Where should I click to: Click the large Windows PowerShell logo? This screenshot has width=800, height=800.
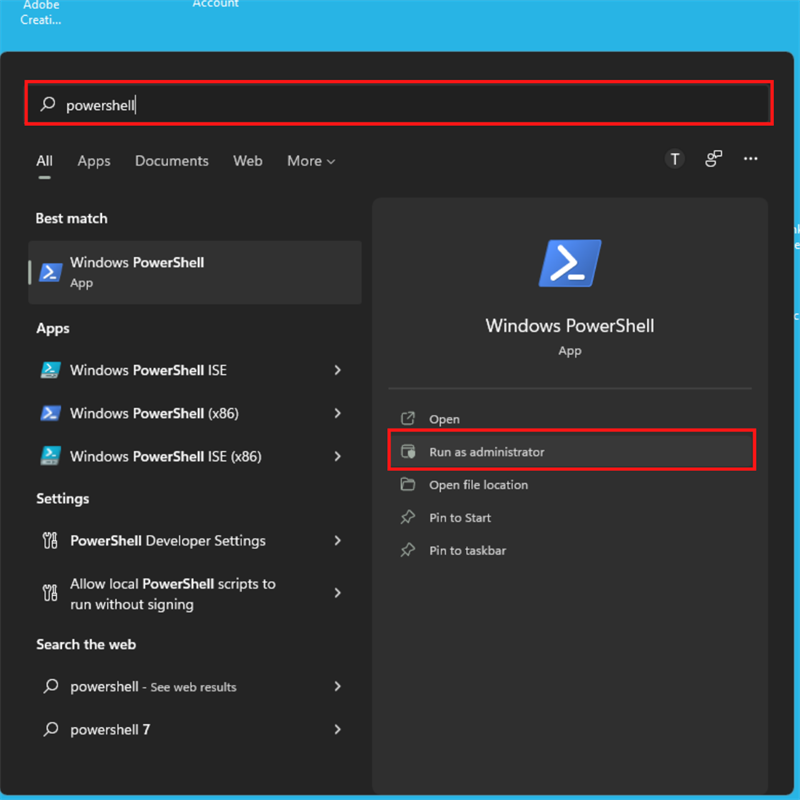tap(570, 263)
